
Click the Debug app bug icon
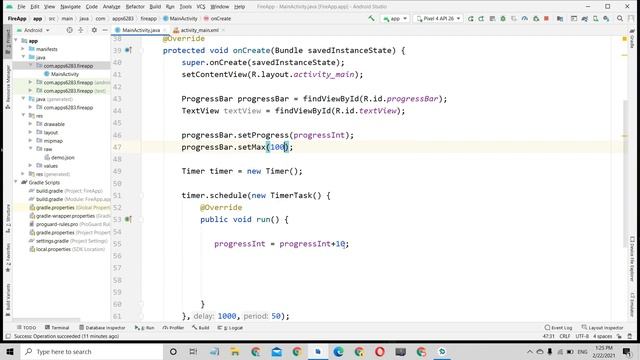[503, 18]
